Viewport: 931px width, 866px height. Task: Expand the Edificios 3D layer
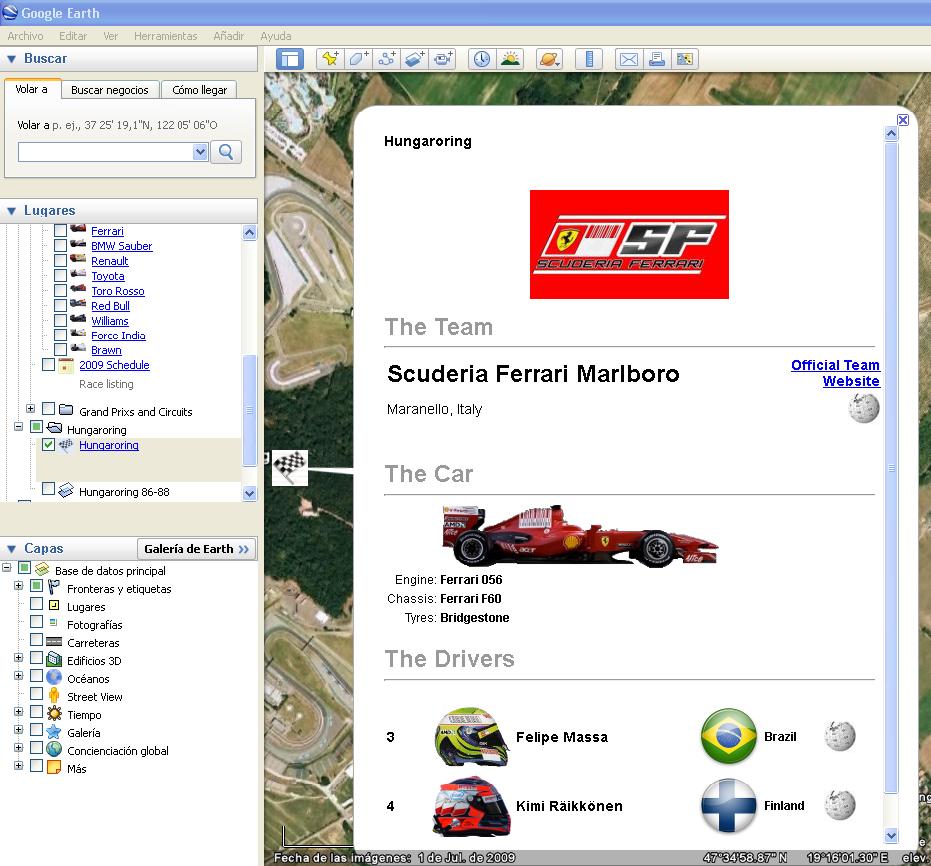pos(18,659)
